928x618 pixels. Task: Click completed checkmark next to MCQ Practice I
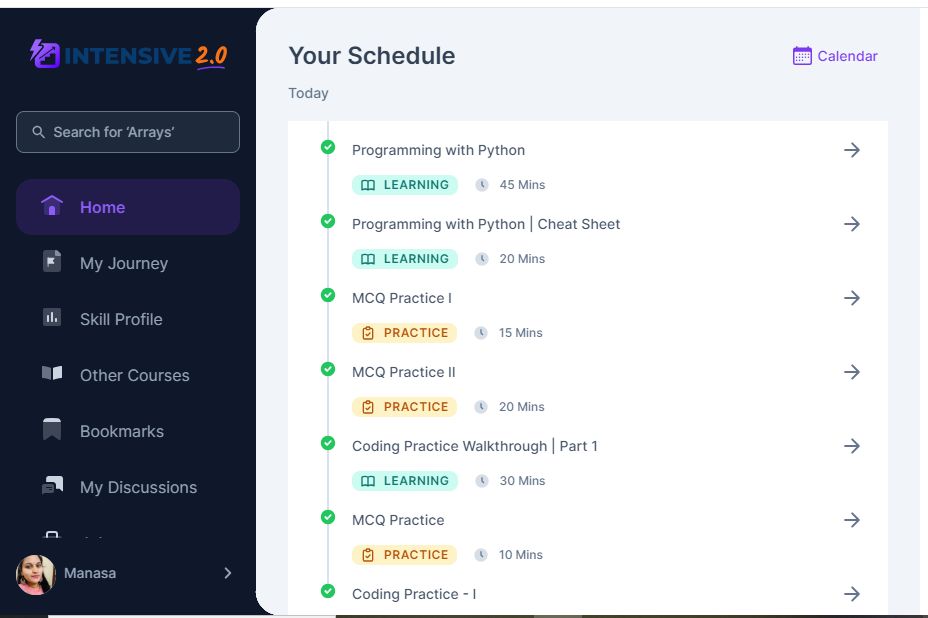[x=328, y=295]
